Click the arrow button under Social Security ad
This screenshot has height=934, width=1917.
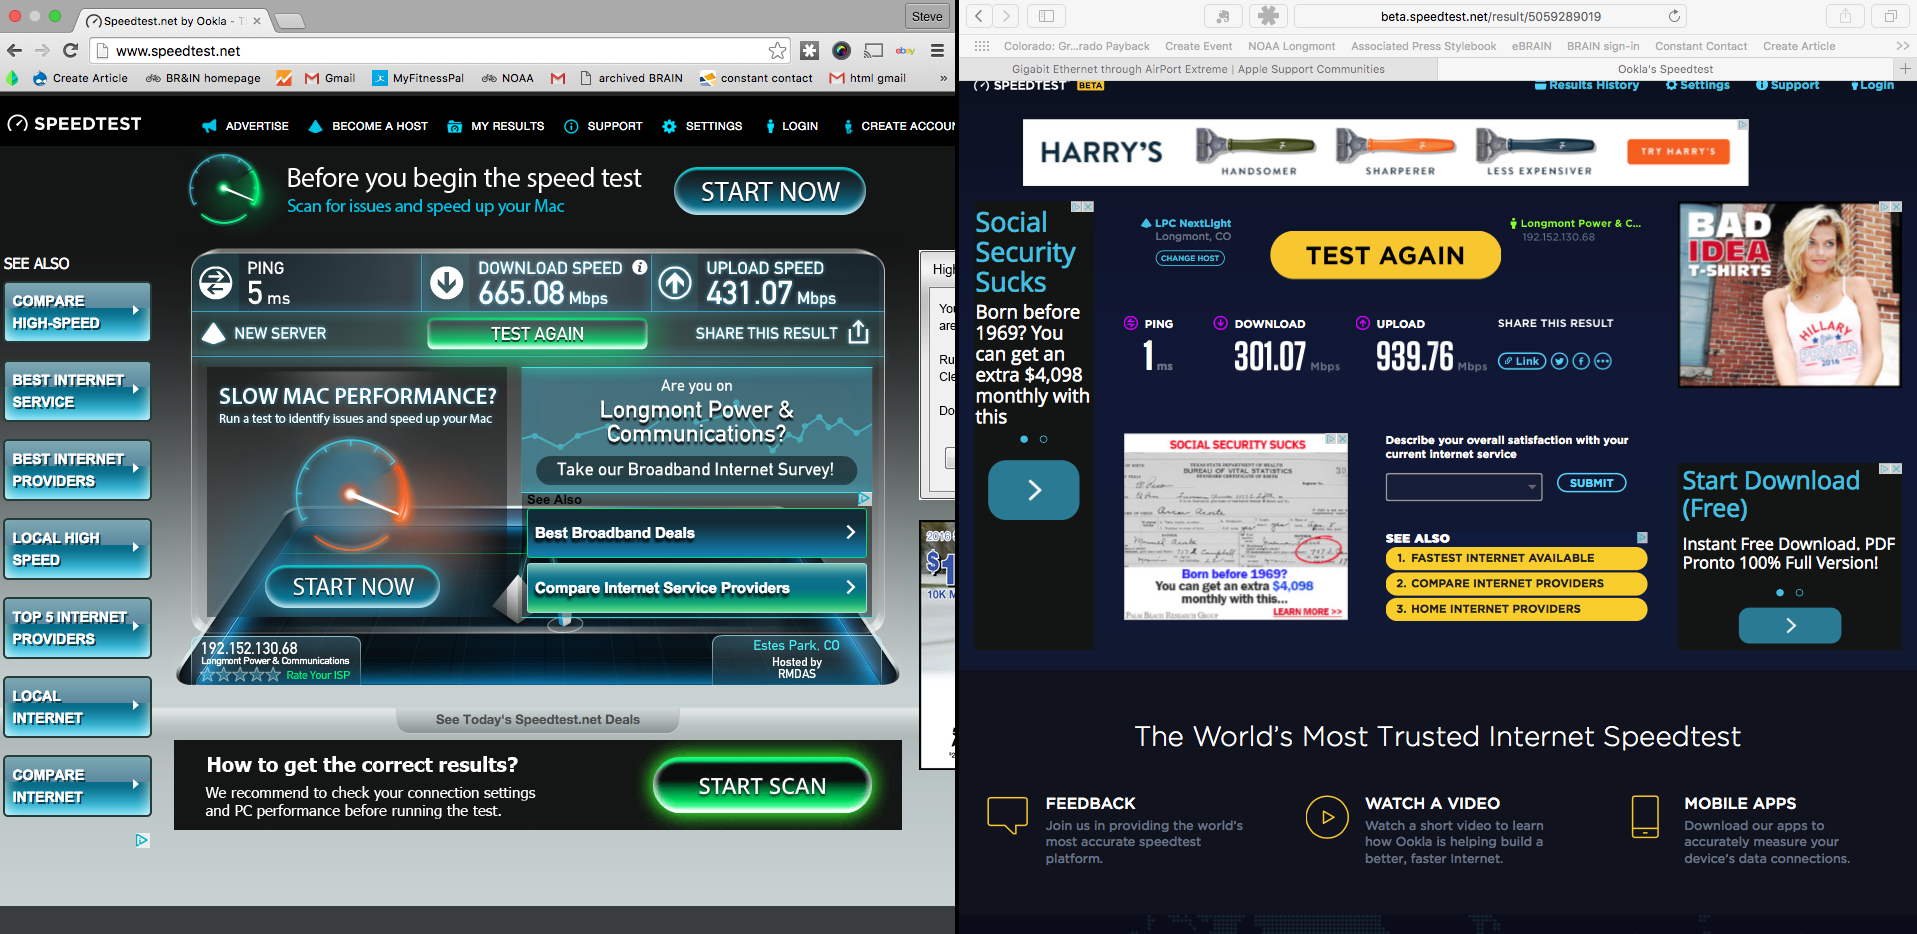pyautogui.click(x=1034, y=490)
